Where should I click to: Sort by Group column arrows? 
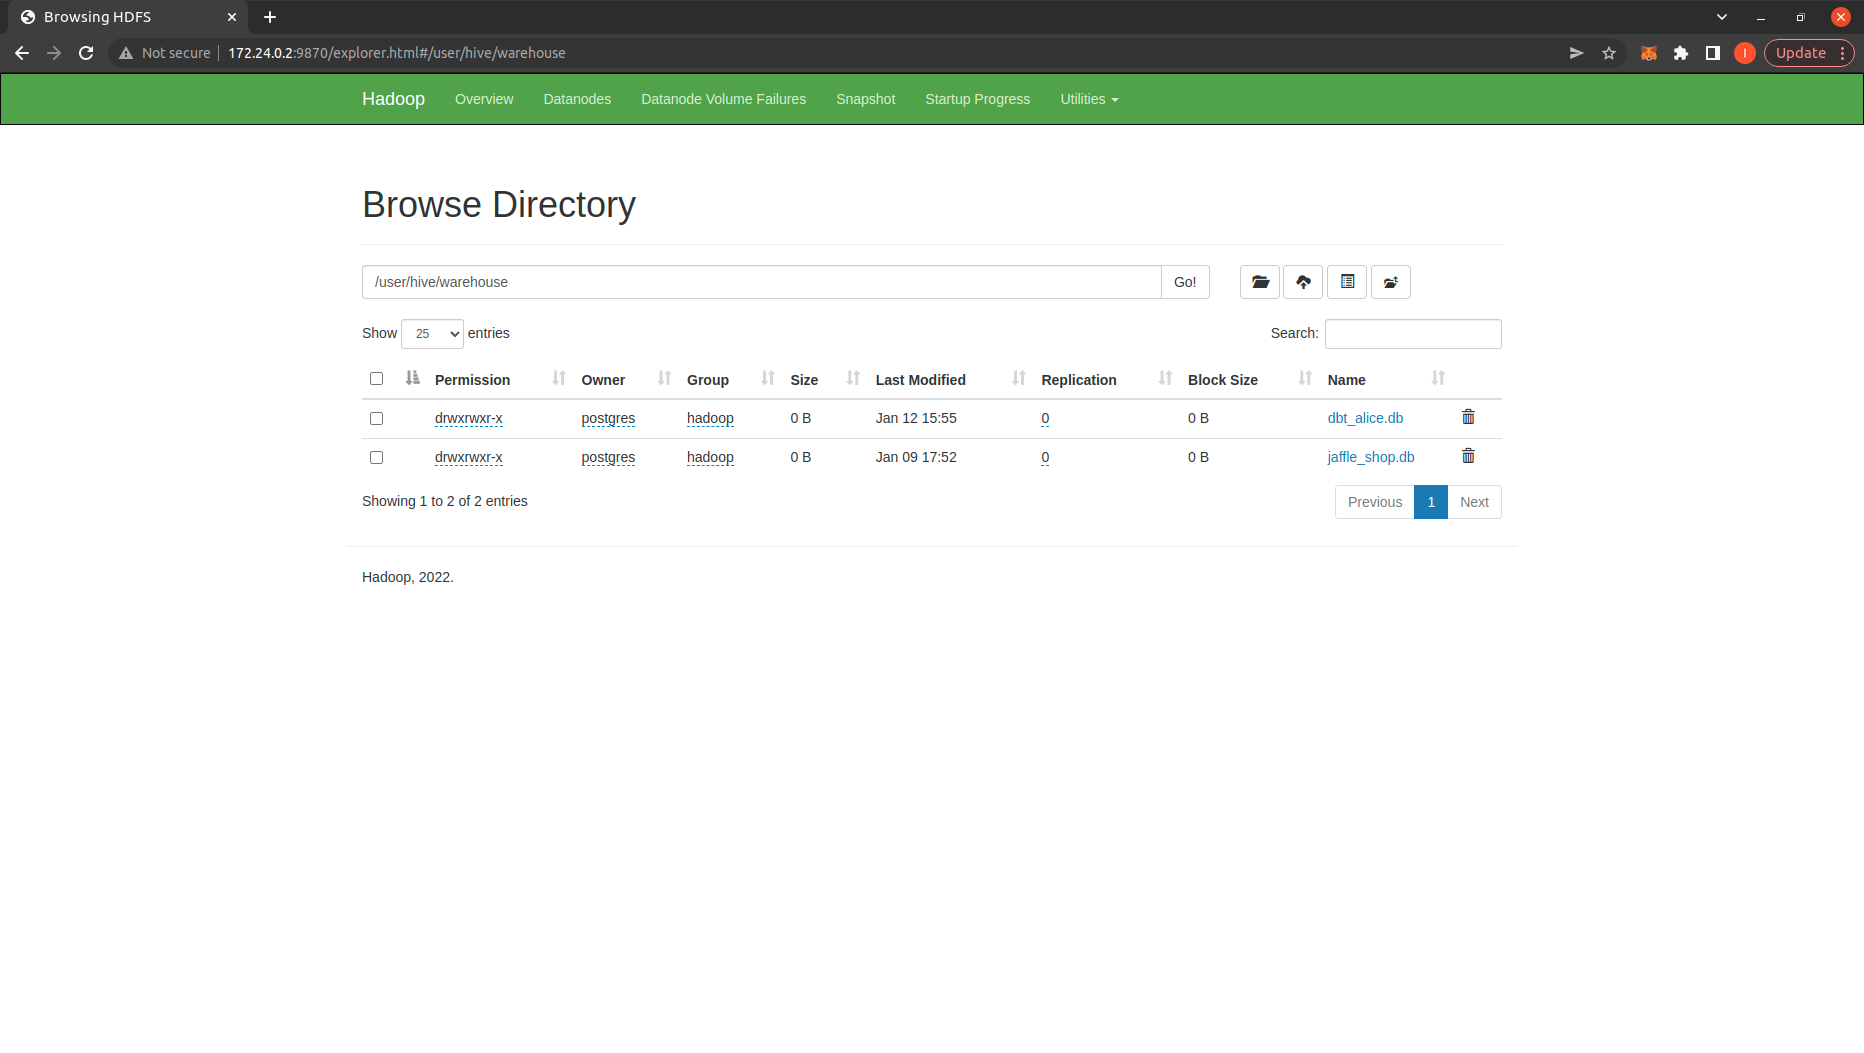click(768, 378)
